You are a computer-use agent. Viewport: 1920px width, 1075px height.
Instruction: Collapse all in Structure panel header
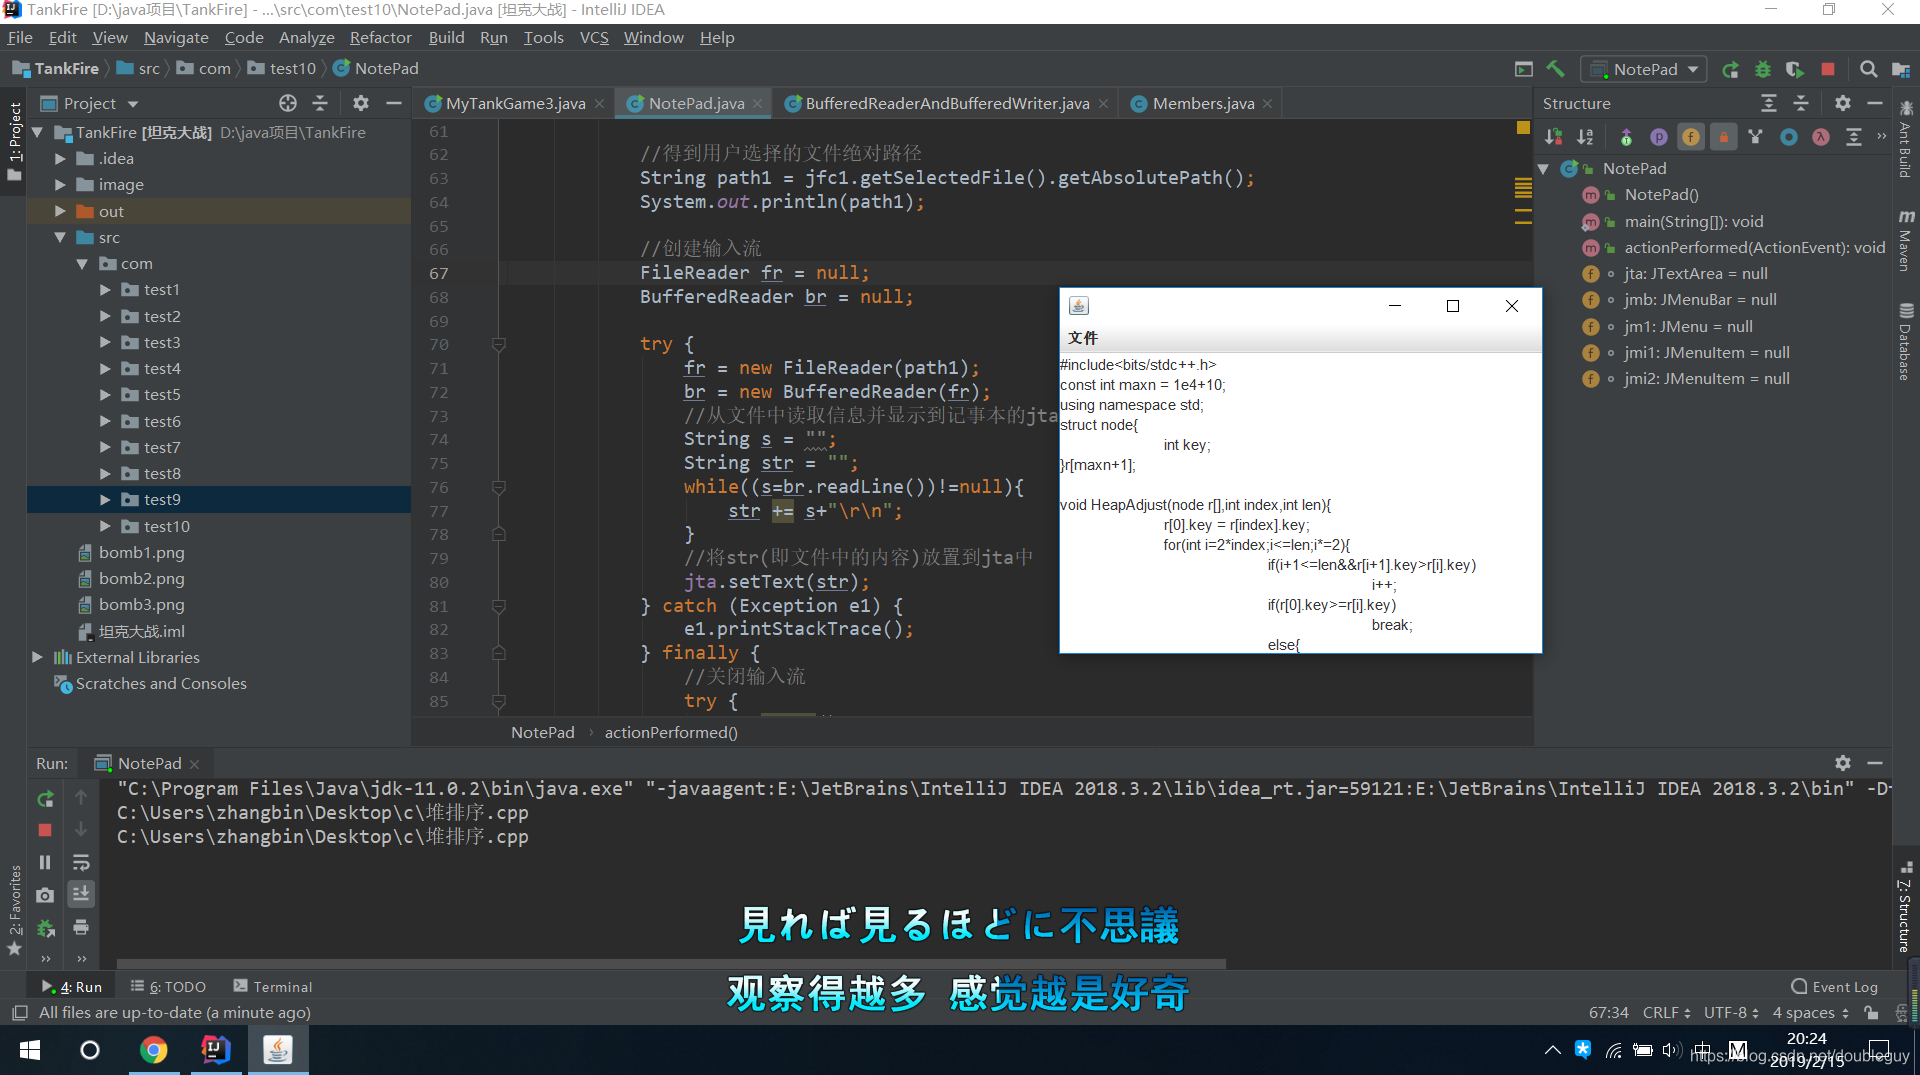[x=1801, y=103]
